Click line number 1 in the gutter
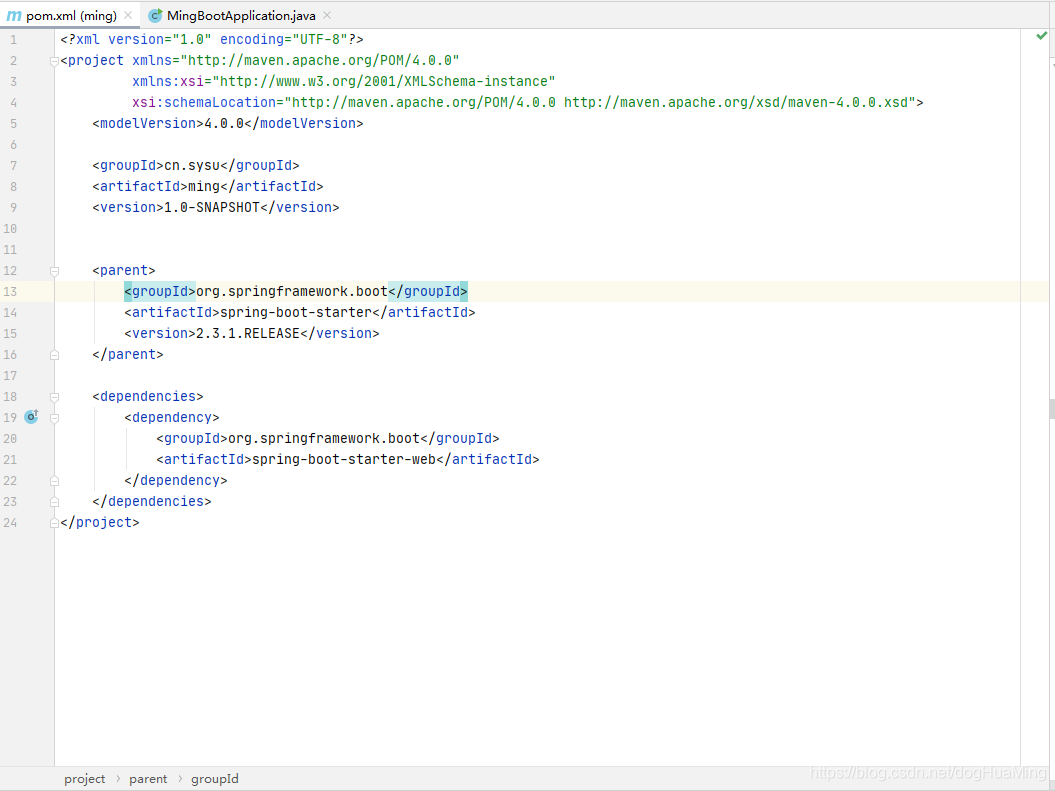Screen dimensions: 1055x791 coord(13,40)
